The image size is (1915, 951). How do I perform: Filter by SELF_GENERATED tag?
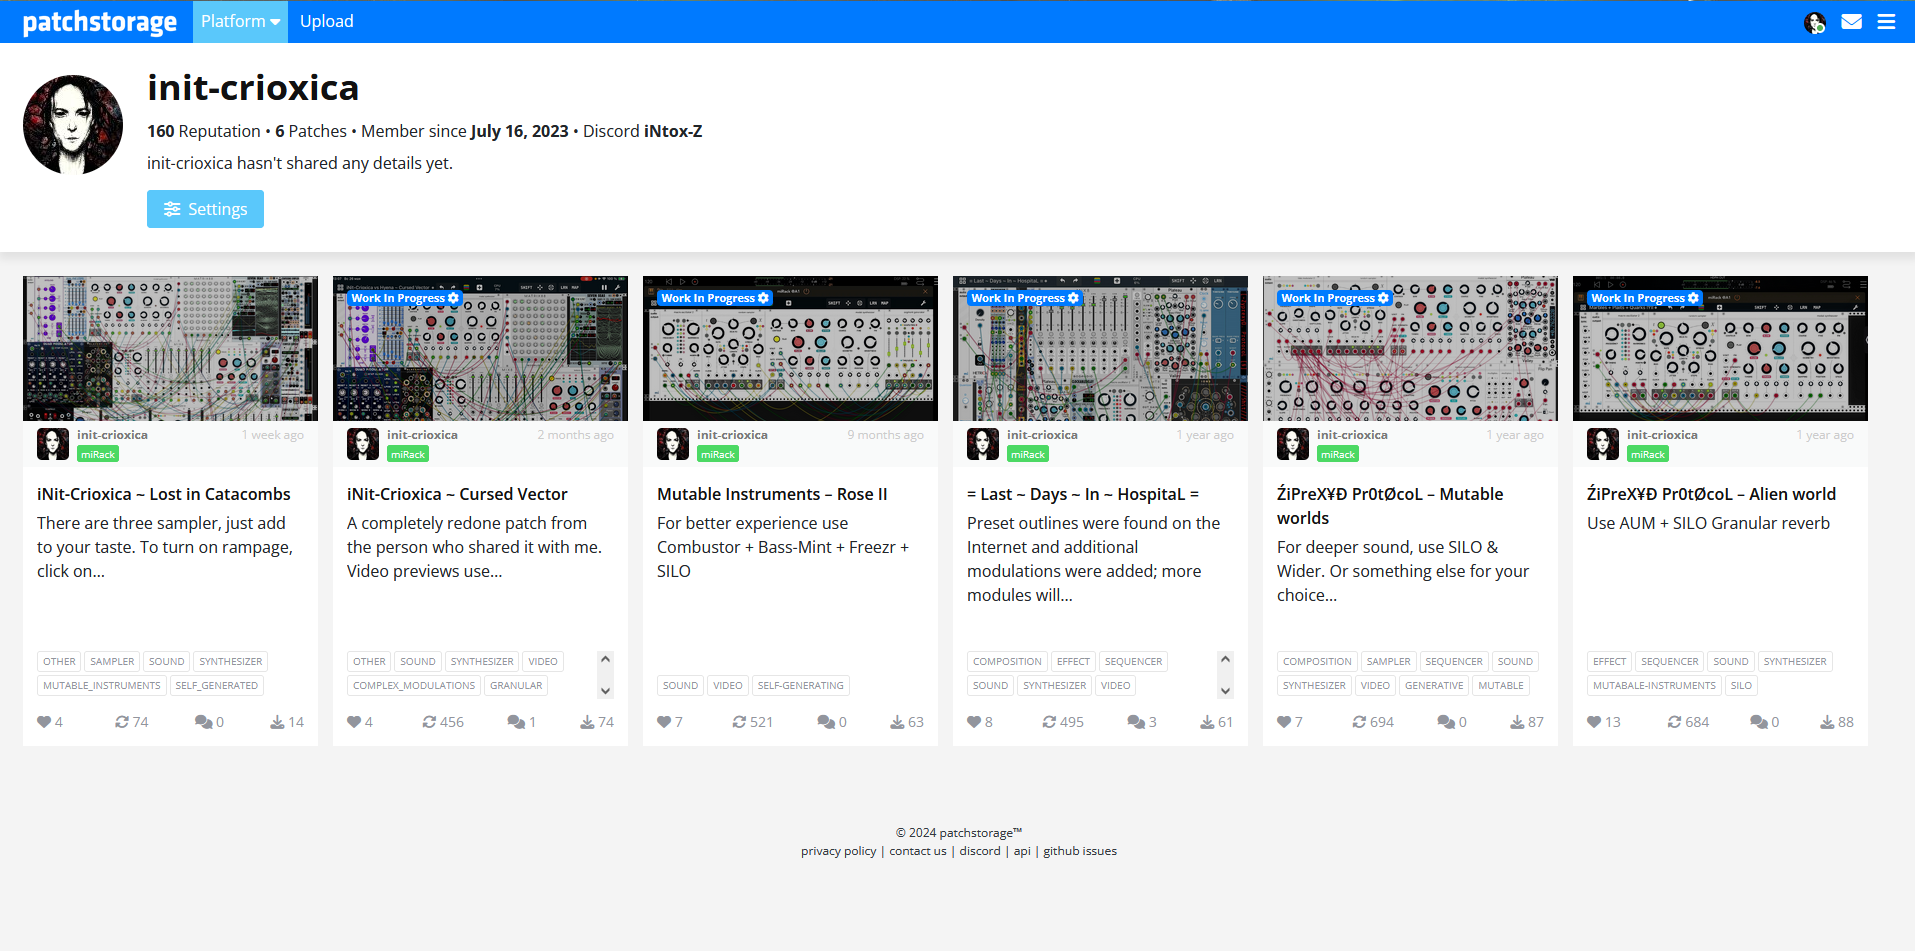point(217,686)
